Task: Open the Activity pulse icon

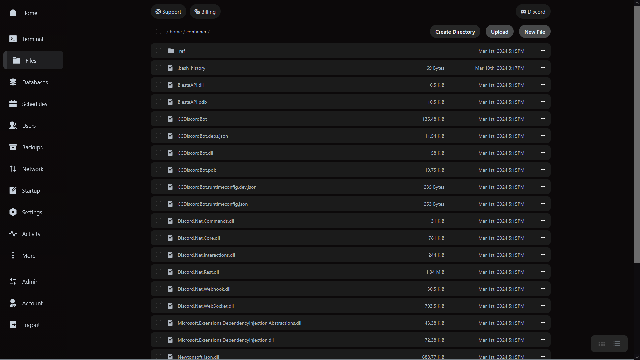Action: [13, 233]
